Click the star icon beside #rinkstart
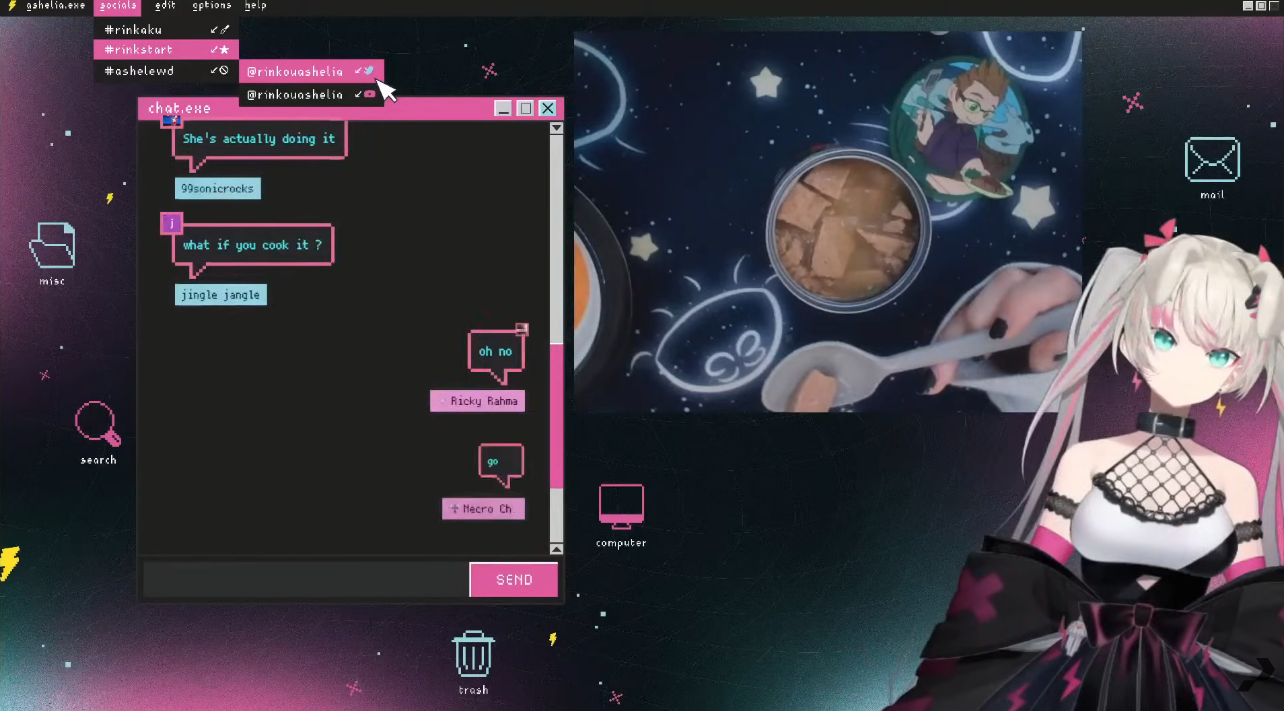This screenshot has width=1284, height=711. point(224,49)
